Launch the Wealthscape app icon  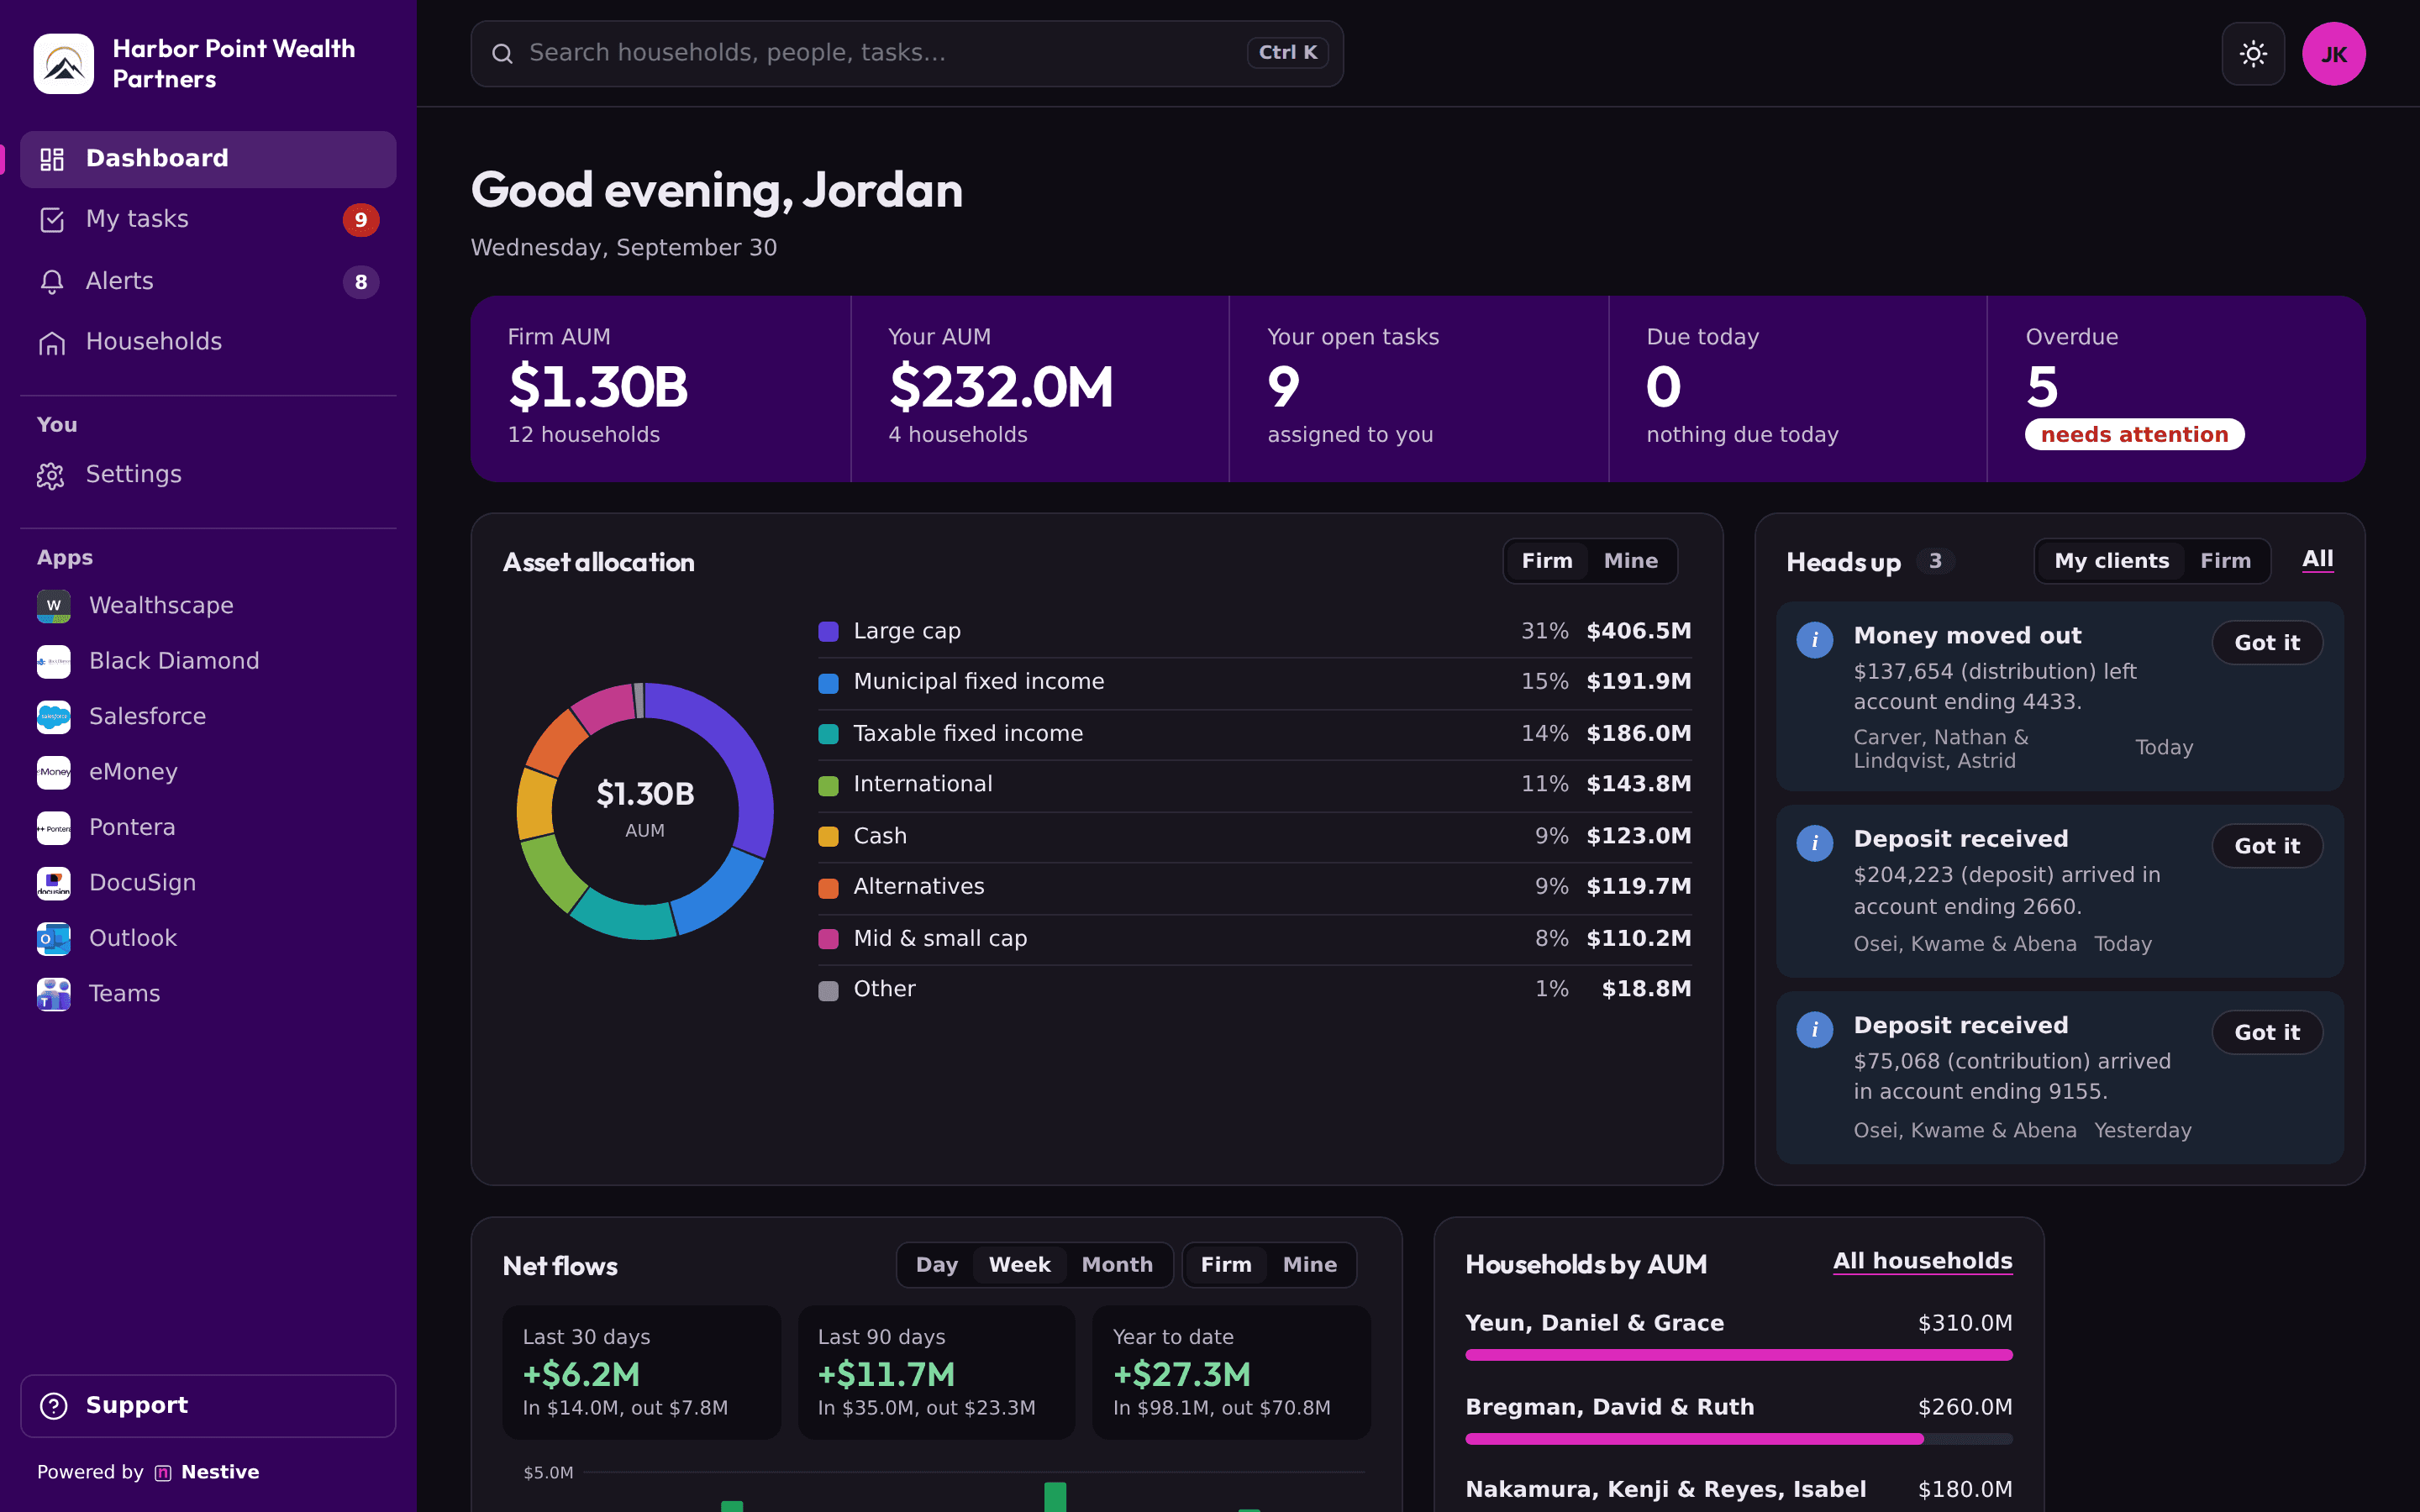(54, 605)
